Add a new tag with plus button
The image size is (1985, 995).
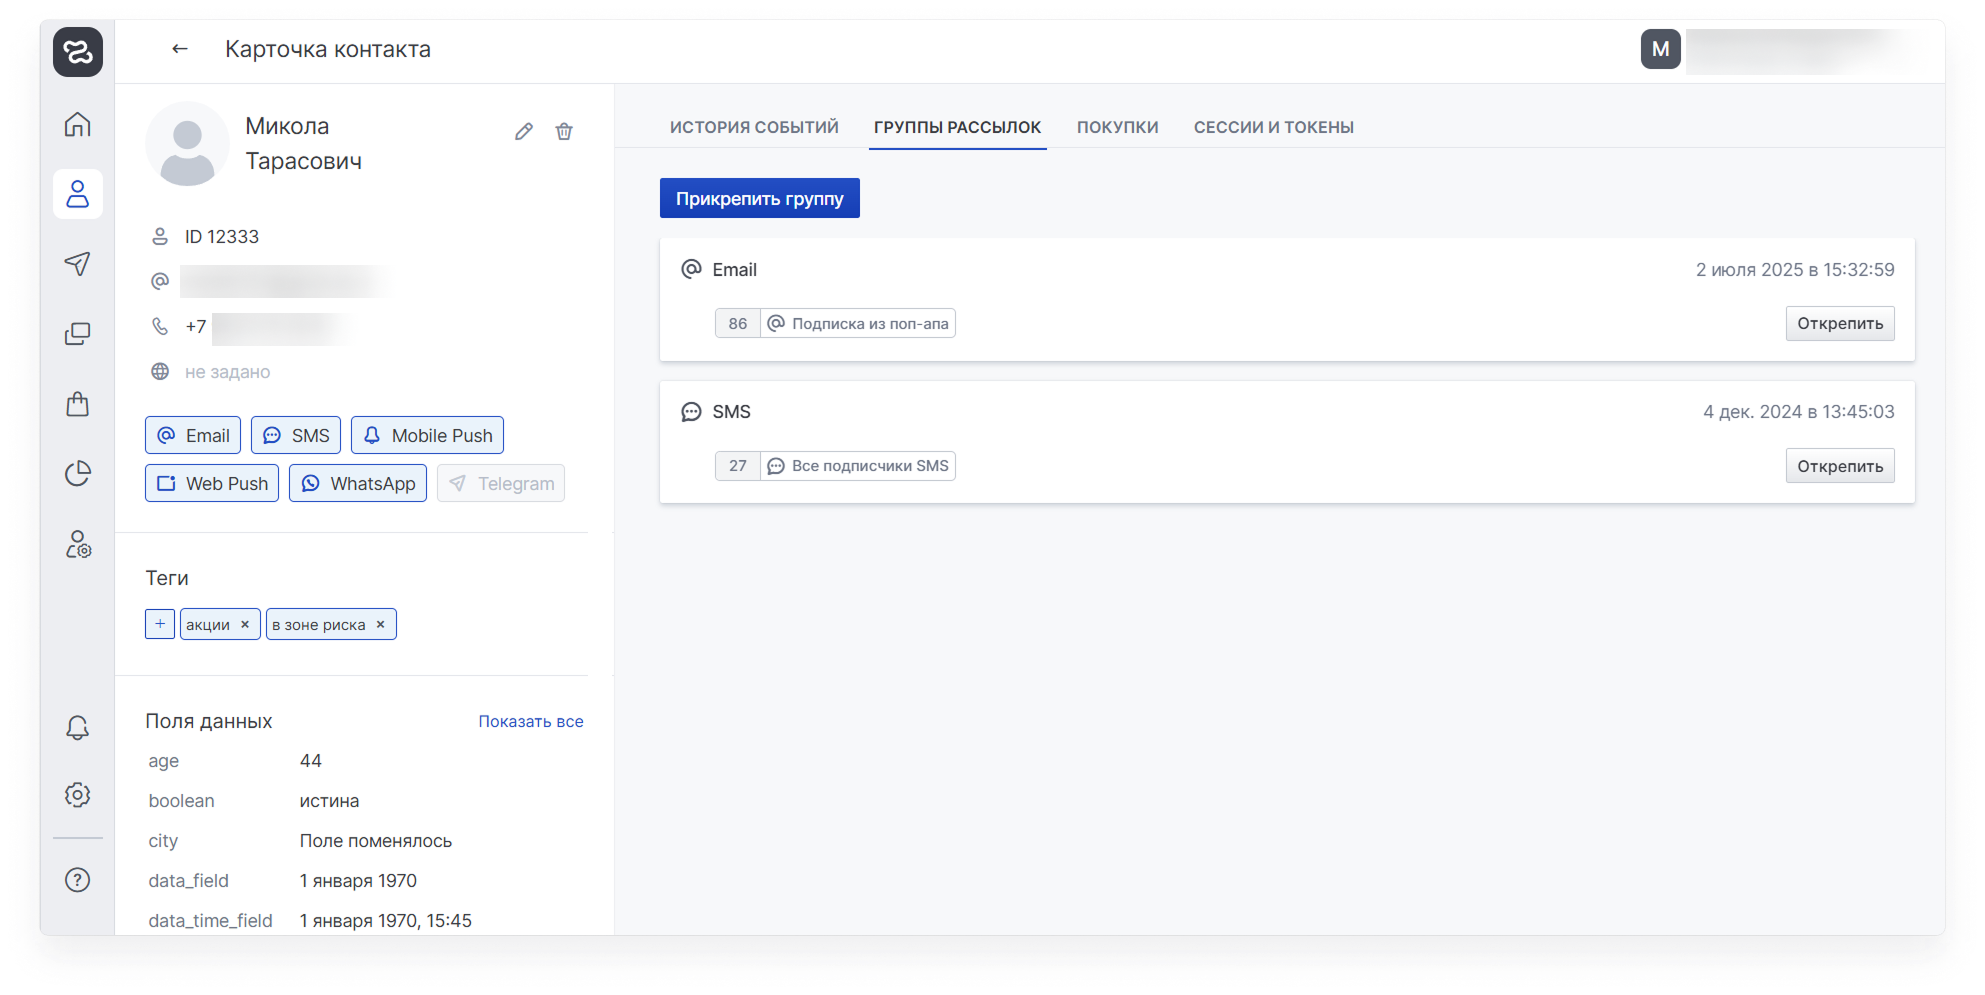point(160,624)
